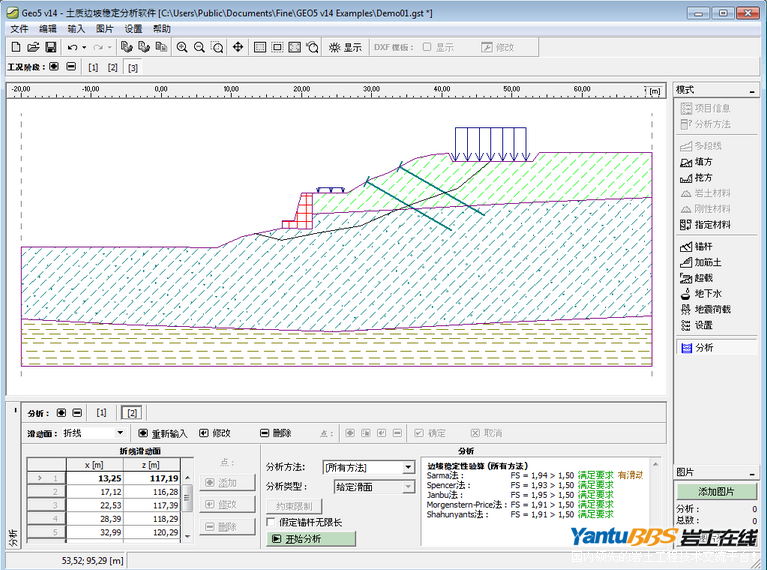Add a new analysis (分析 plus icon)
767x570 pixels.
61,413
